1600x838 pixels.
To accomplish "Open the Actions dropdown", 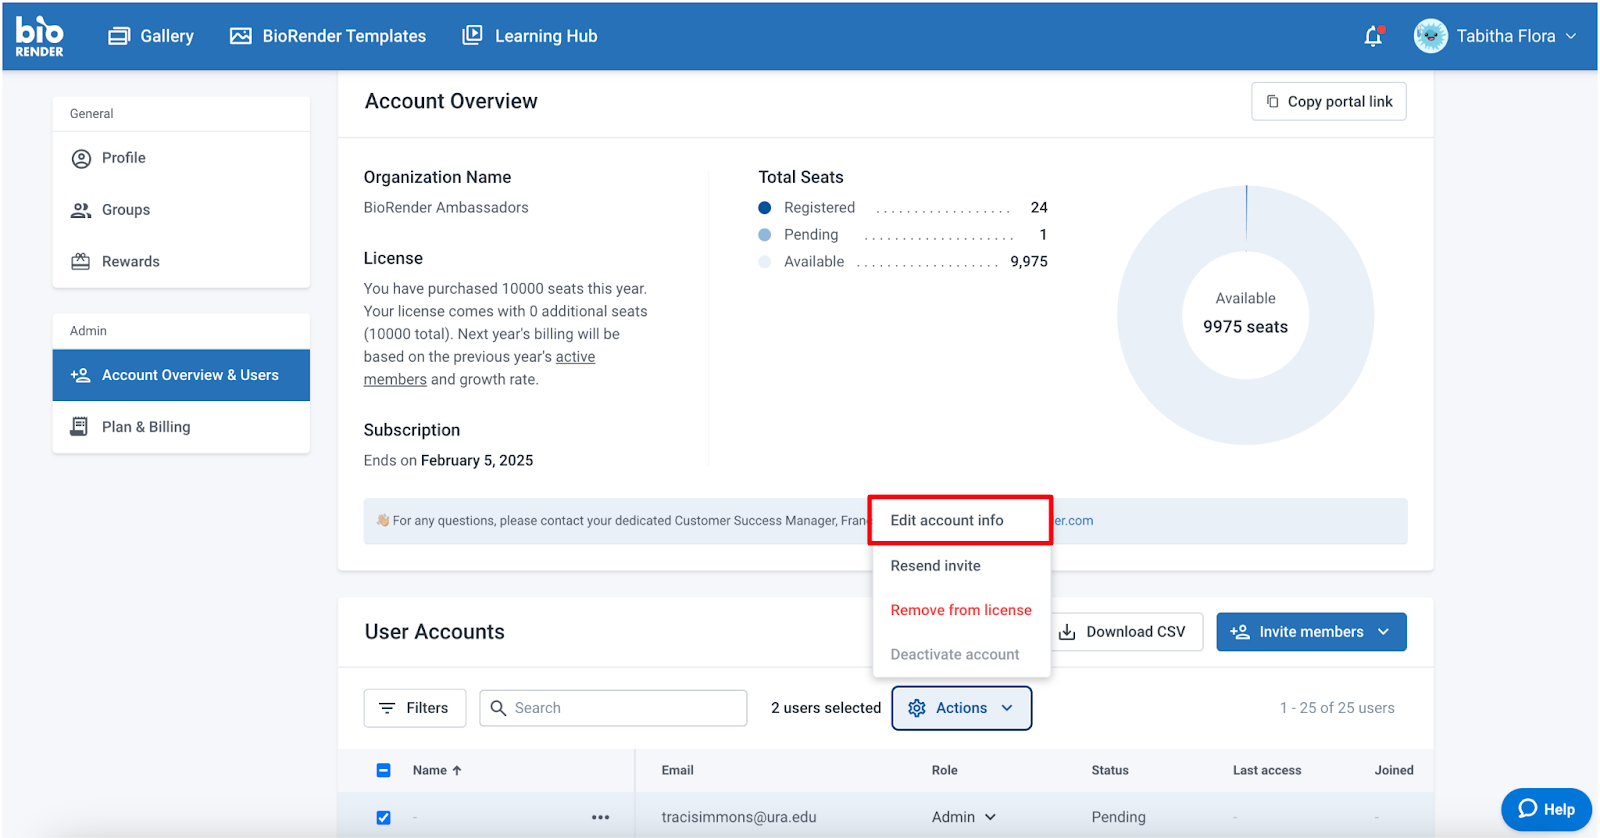I will tap(961, 708).
